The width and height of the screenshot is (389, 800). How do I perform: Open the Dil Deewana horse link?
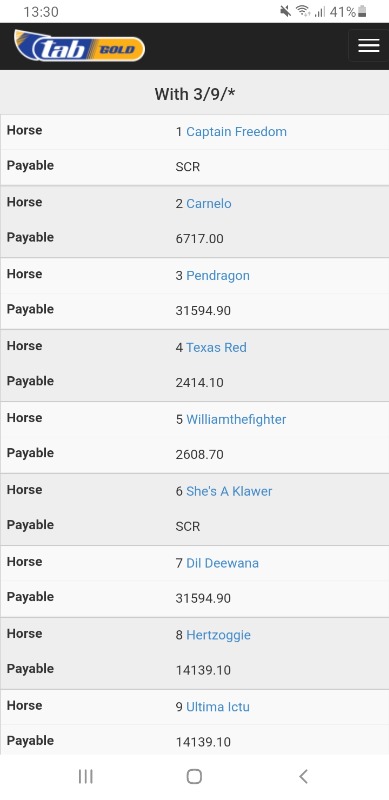coord(223,563)
